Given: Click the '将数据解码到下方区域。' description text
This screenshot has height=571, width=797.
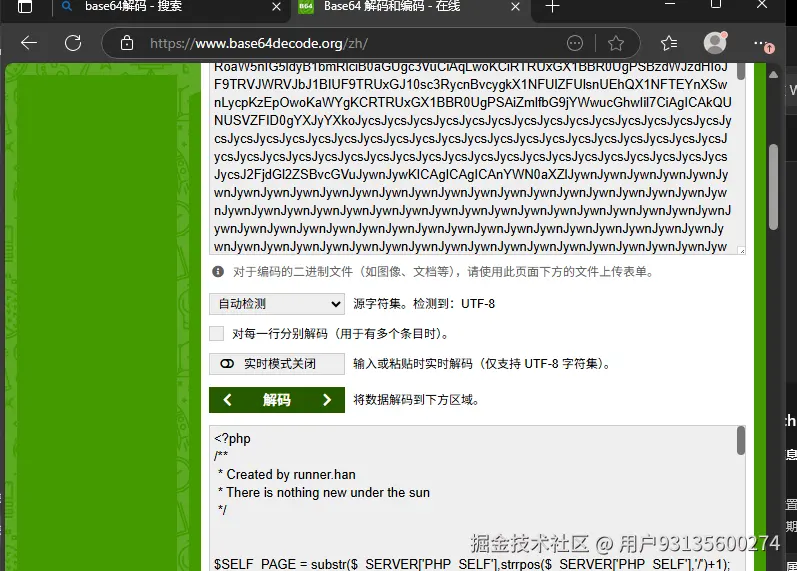Looking at the screenshot, I should pos(416,400).
